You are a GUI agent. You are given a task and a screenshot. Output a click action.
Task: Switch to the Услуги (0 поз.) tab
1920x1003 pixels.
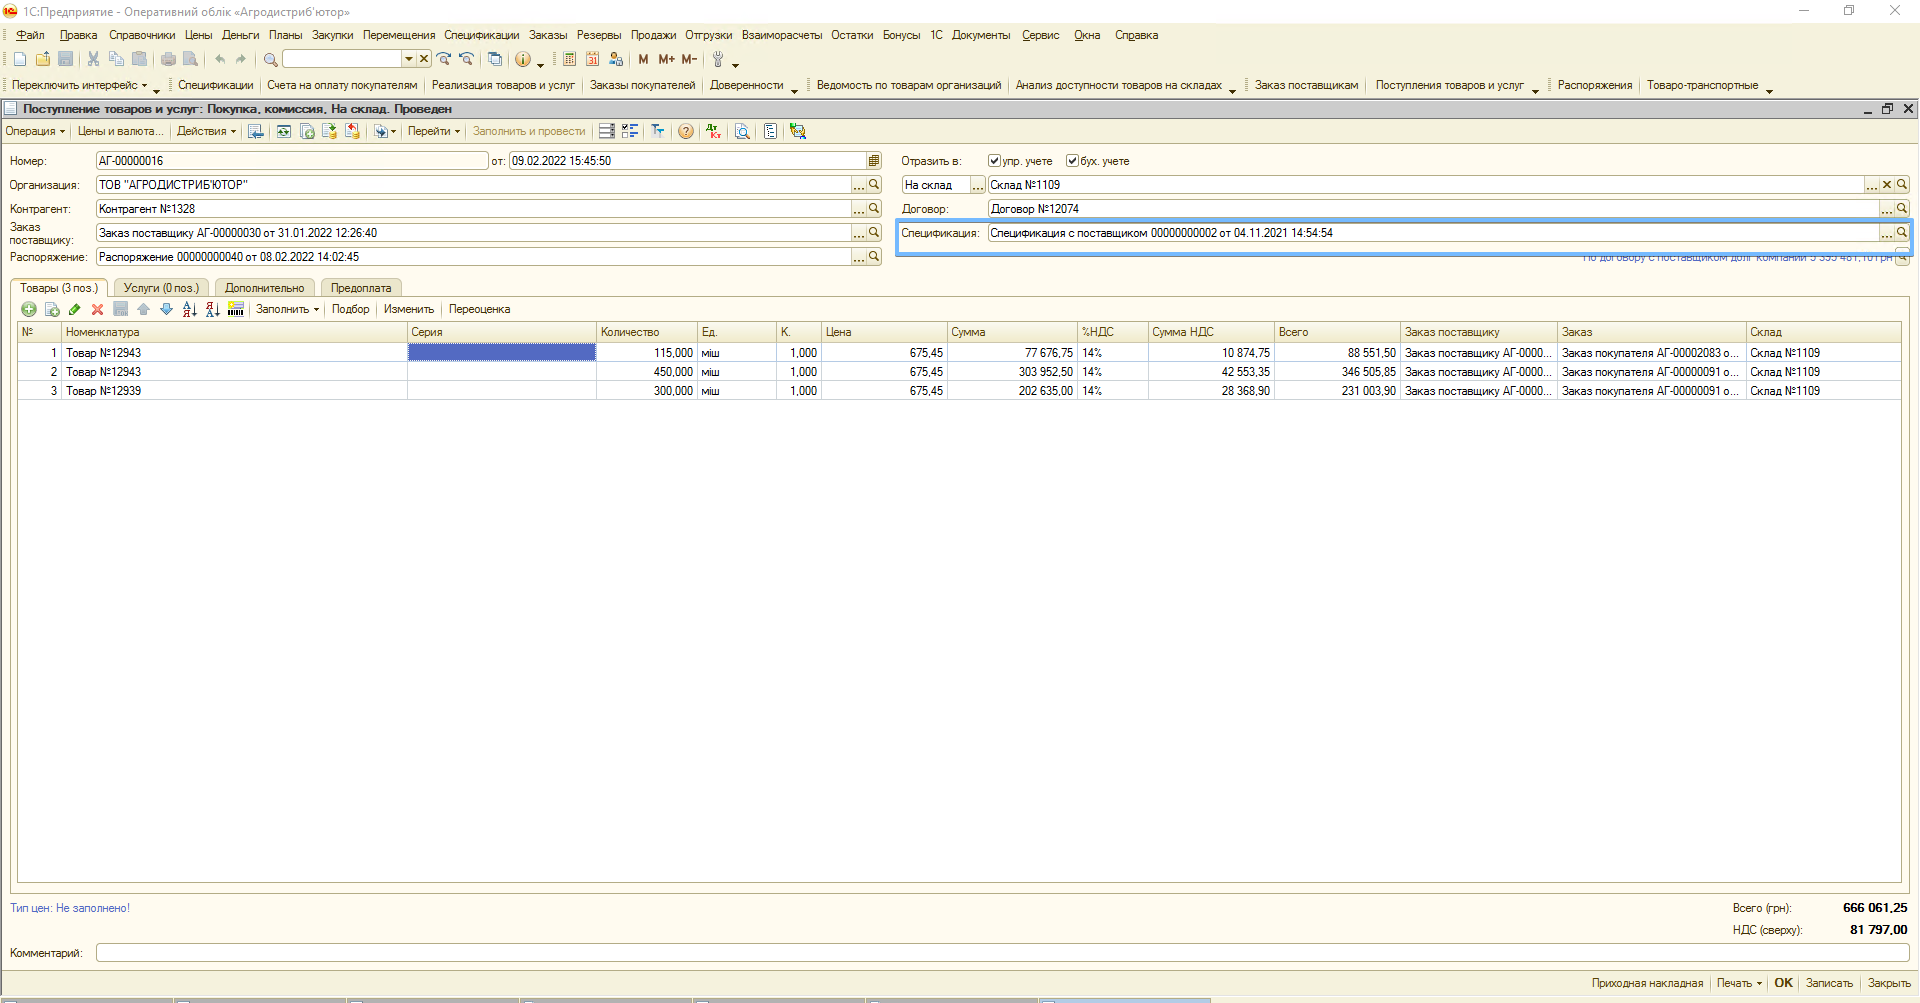coord(161,288)
